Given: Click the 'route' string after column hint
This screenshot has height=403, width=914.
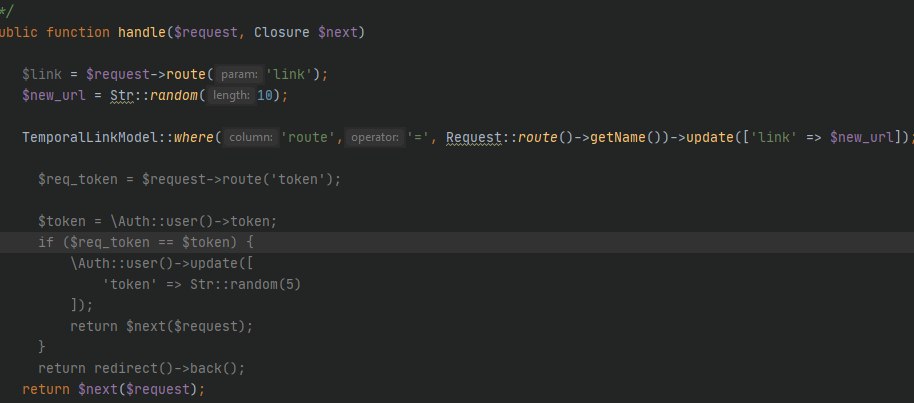Looking at the screenshot, I should 308,138.
